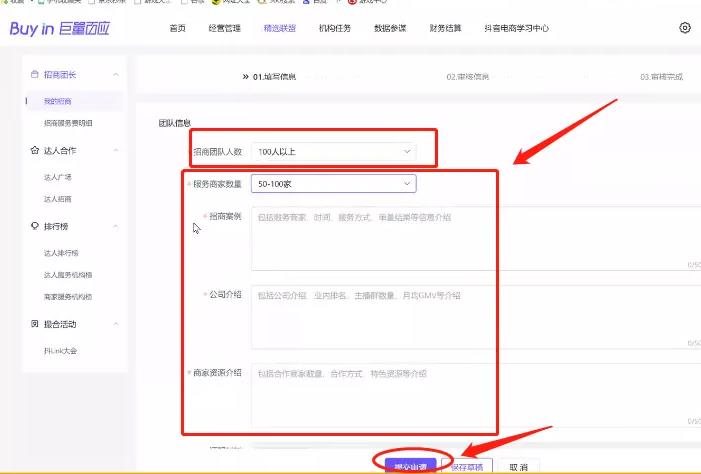
Task: Open 抖音电商学习中心 in top navigation
Action: [x=515, y=28]
